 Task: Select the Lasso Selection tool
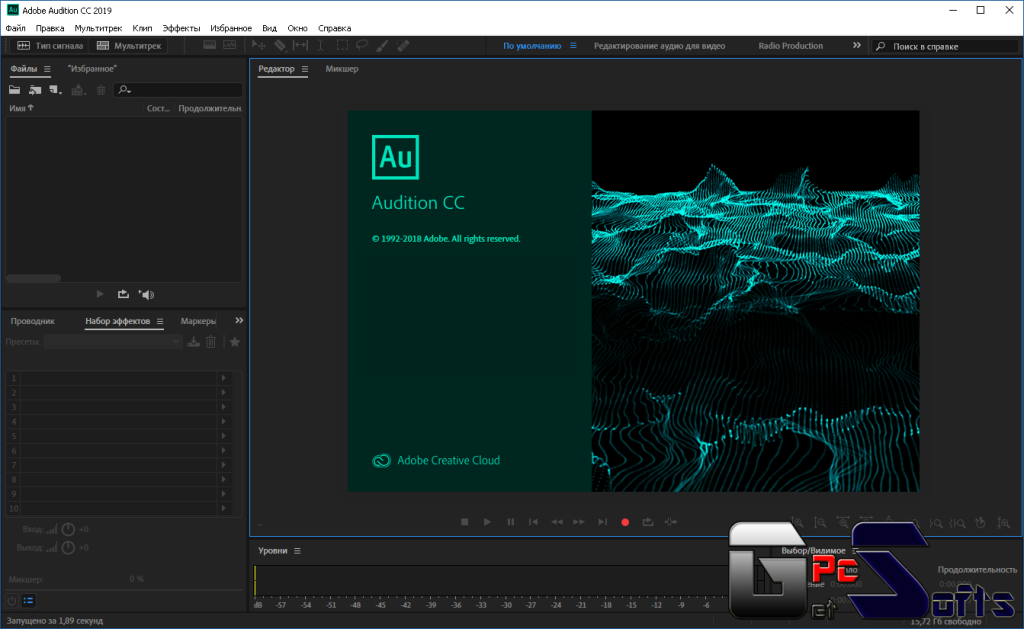[362, 46]
